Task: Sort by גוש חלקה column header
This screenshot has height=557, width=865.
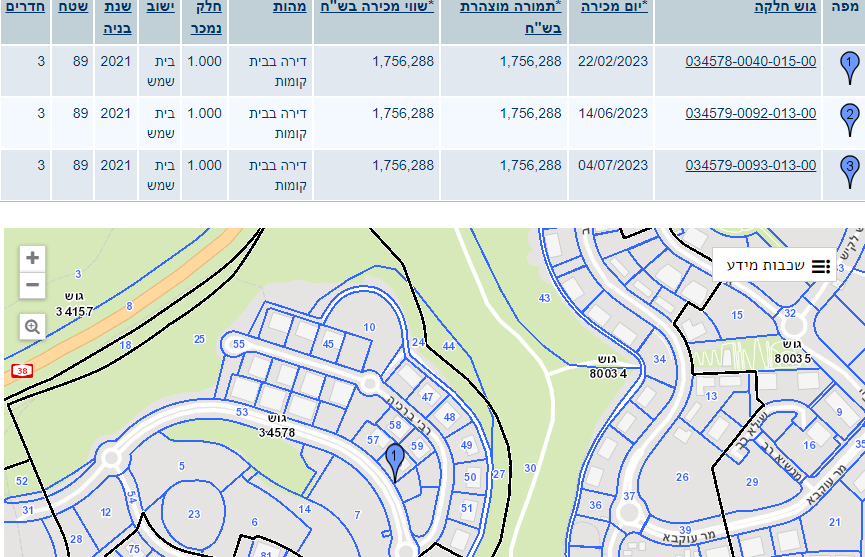Action: [785, 7]
